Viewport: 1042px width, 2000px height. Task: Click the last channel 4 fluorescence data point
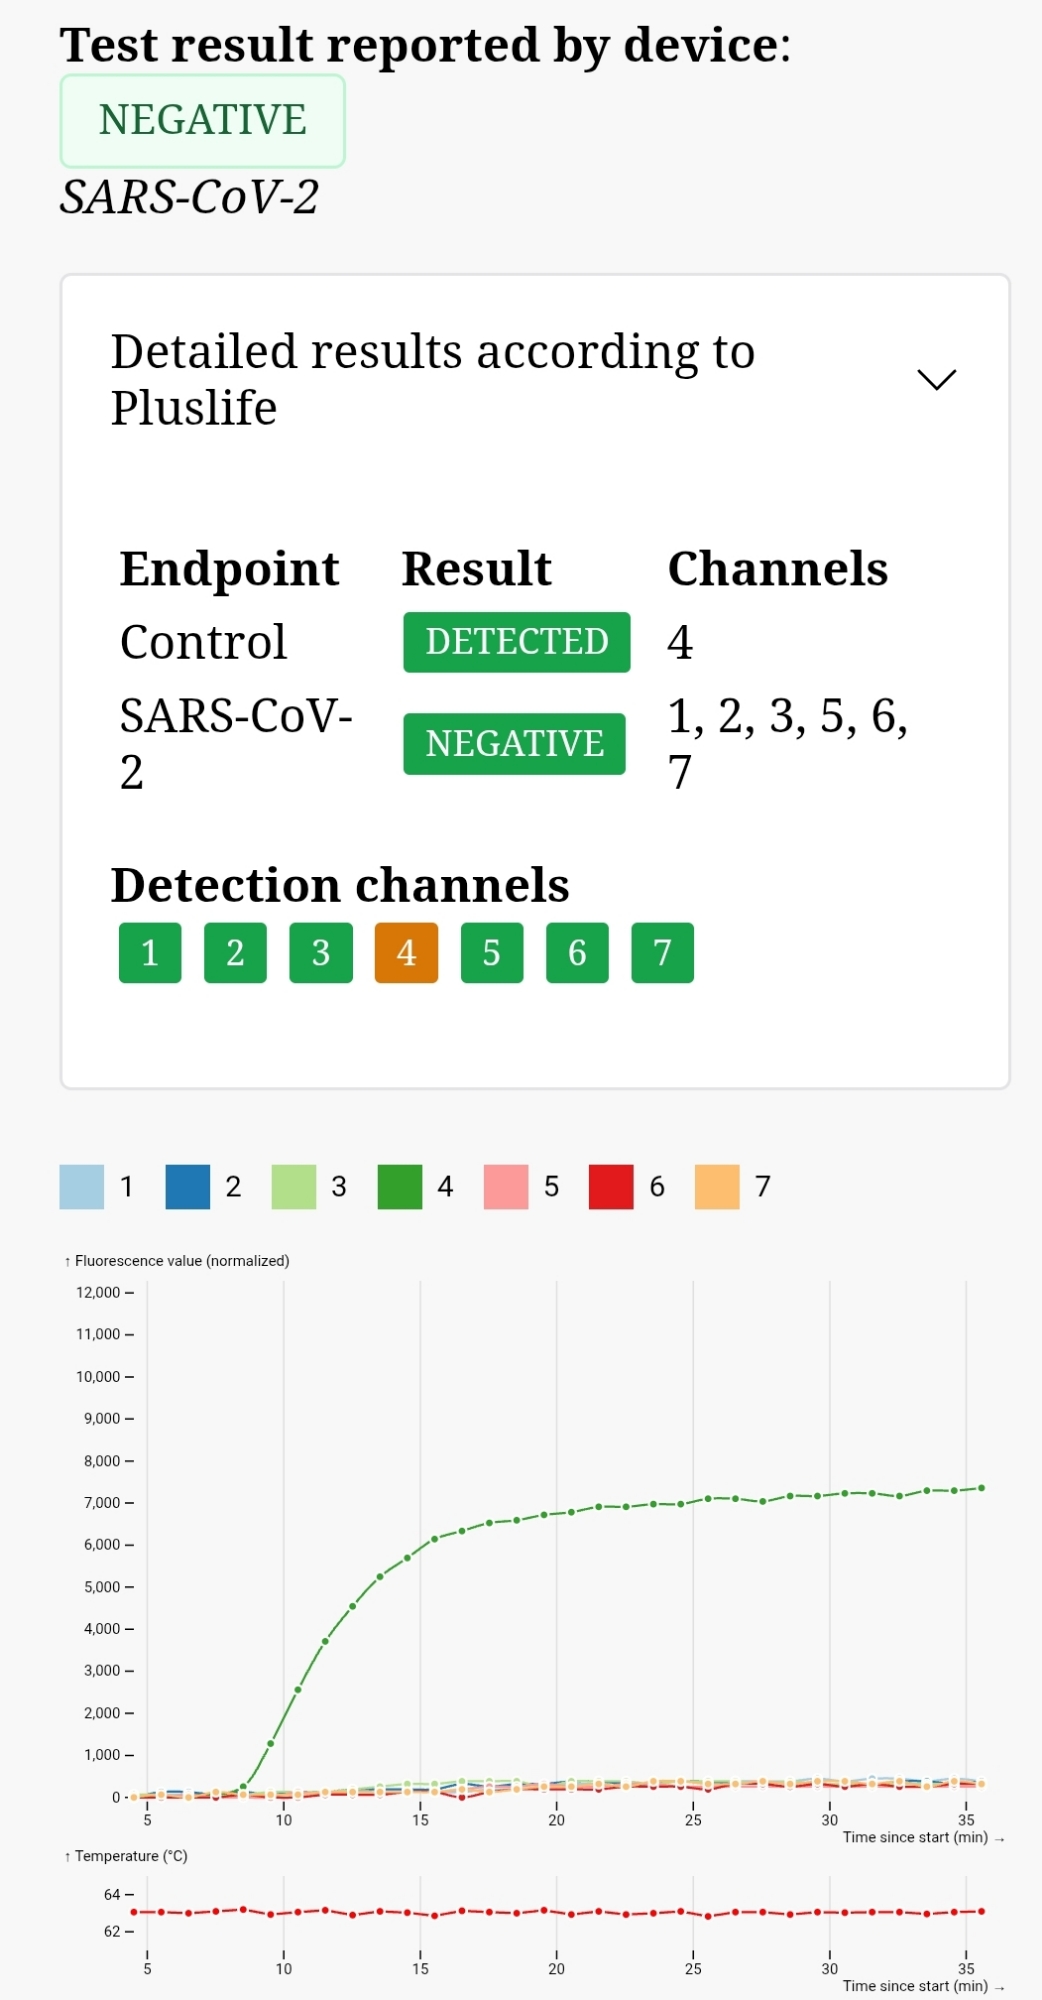pos(982,1488)
